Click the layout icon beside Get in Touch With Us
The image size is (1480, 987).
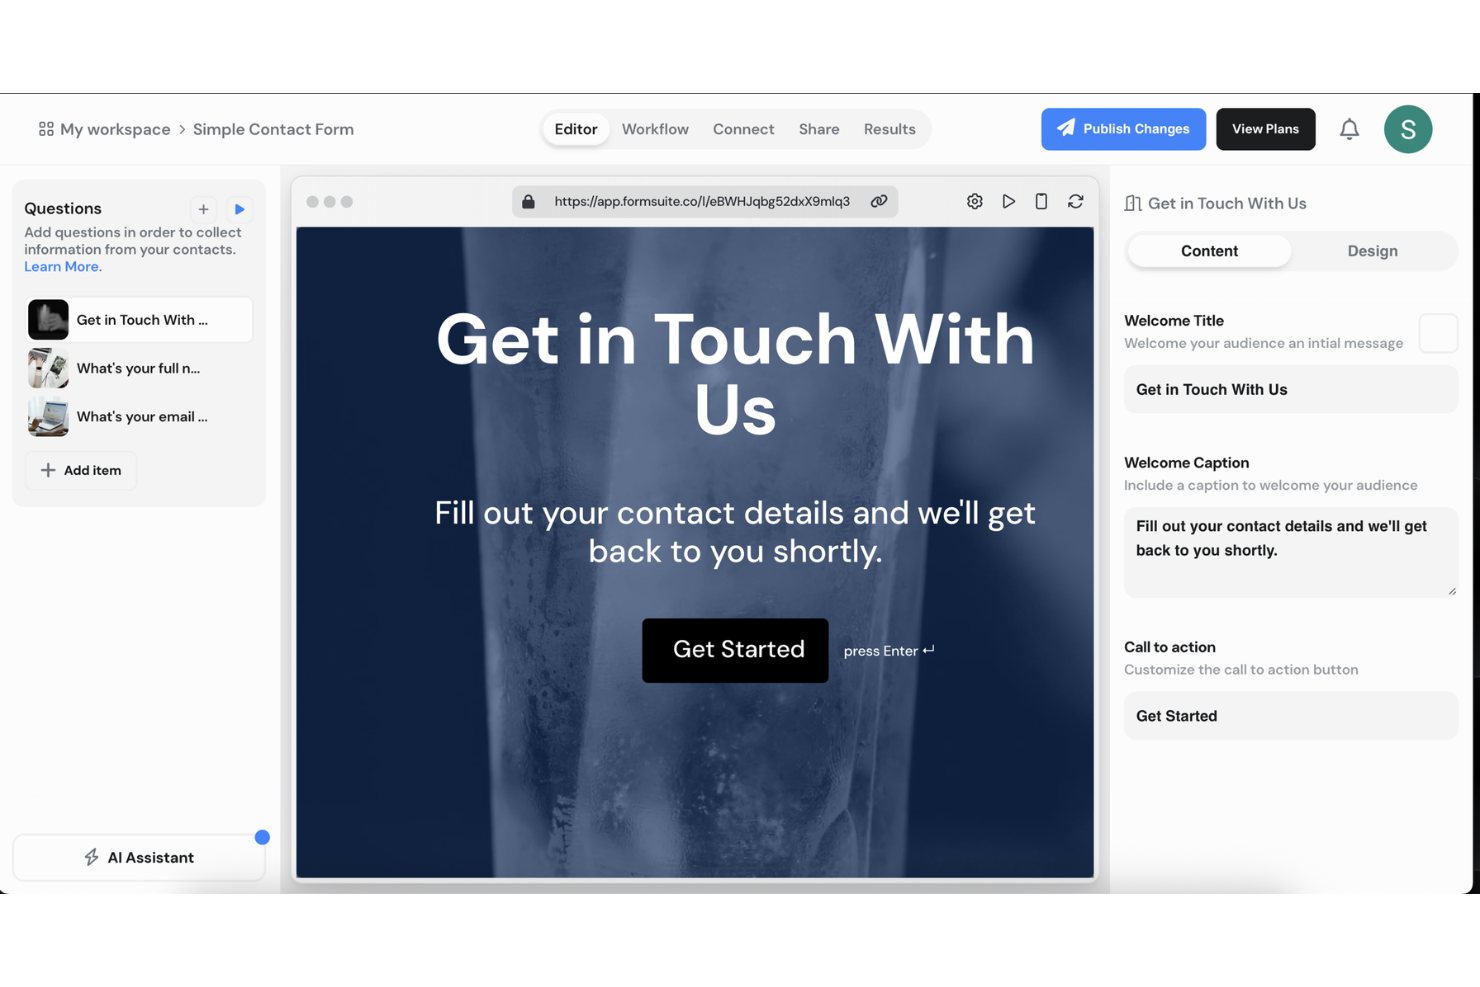tap(1133, 203)
